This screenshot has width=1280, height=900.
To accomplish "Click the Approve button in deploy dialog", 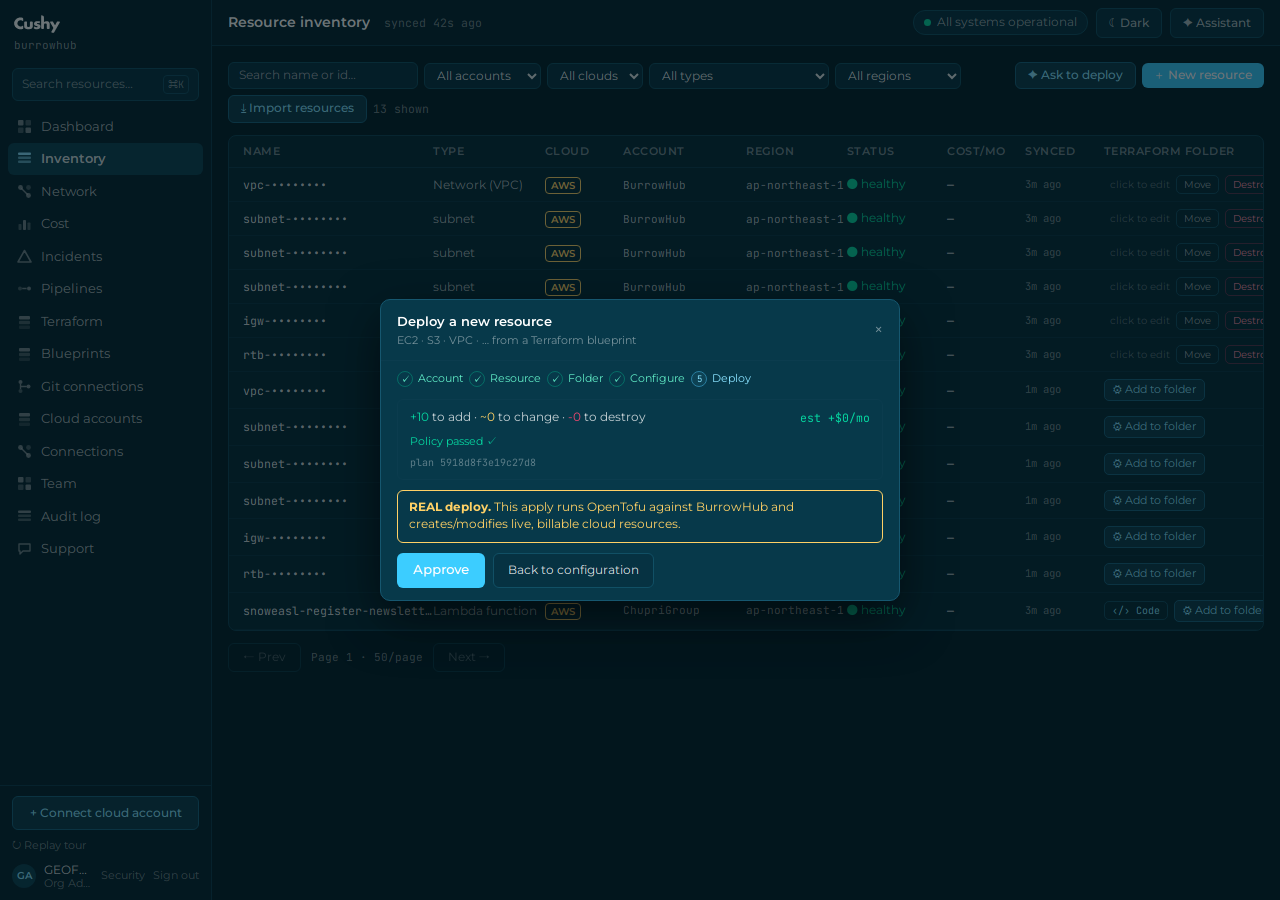I will tap(441, 570).
